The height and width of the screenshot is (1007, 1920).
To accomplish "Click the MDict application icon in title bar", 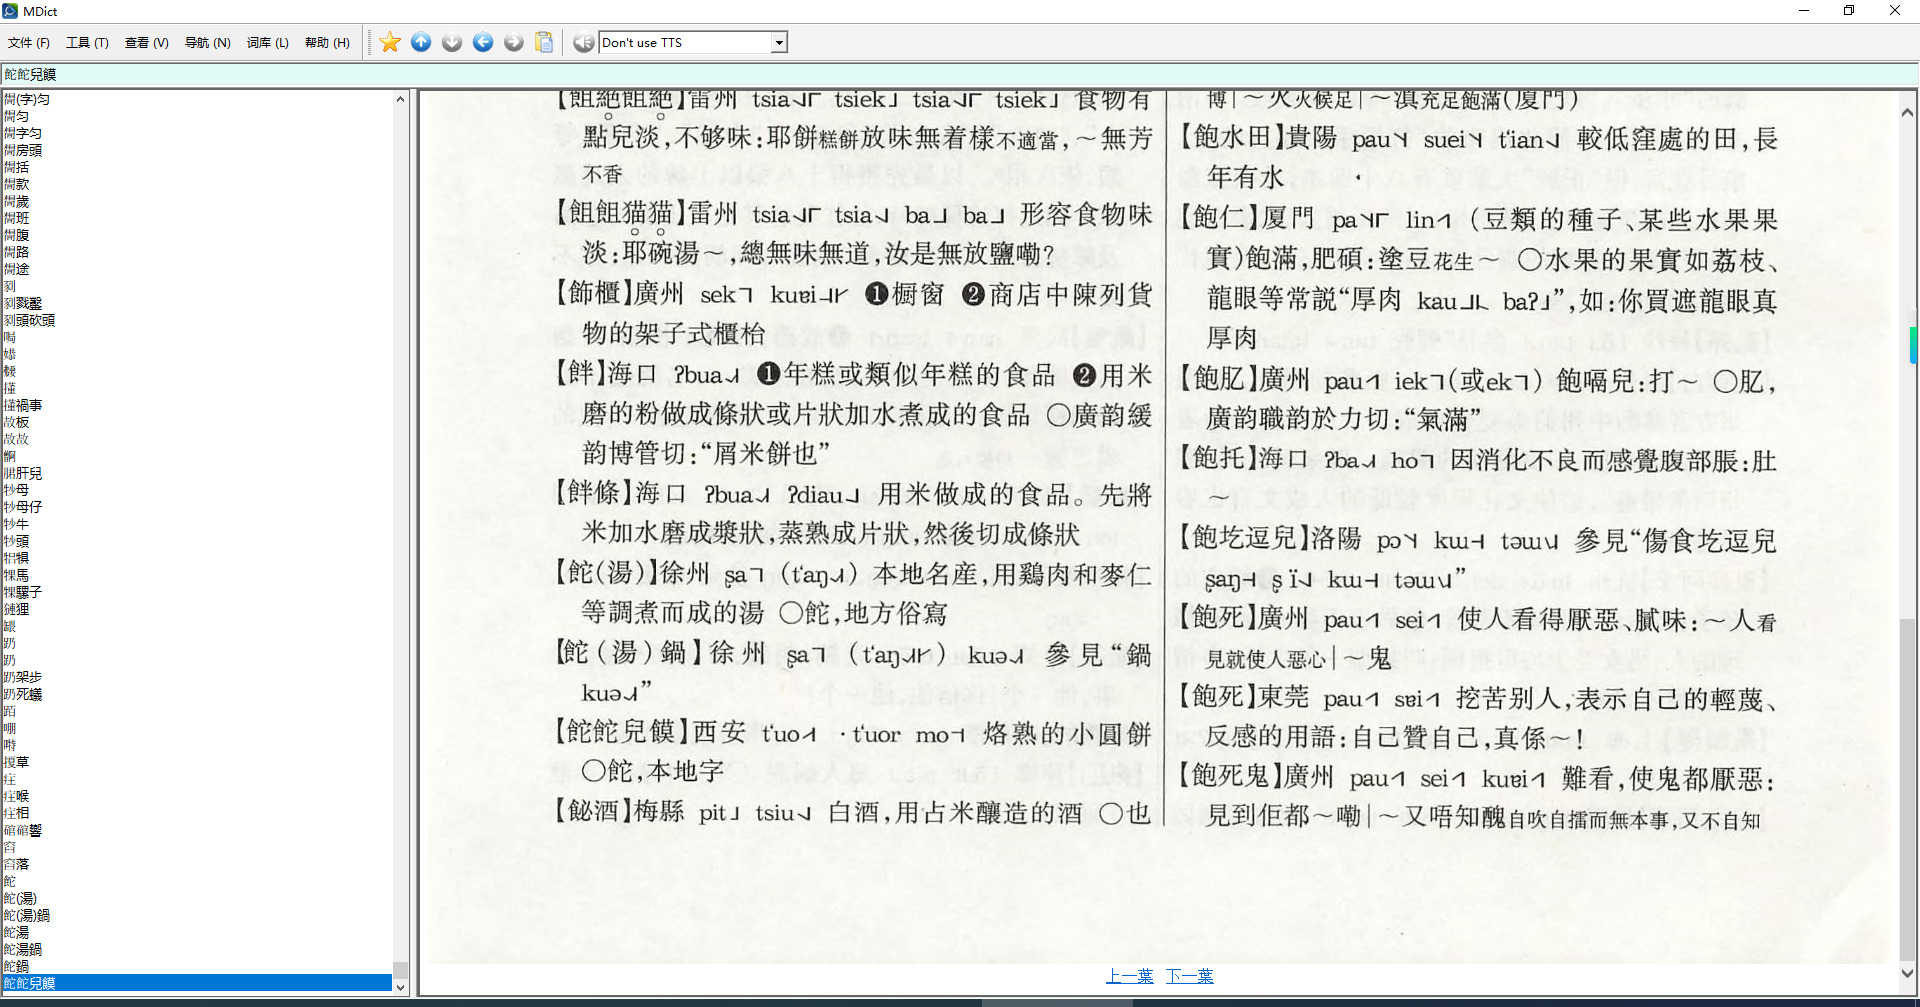I will tap(10, 11).
